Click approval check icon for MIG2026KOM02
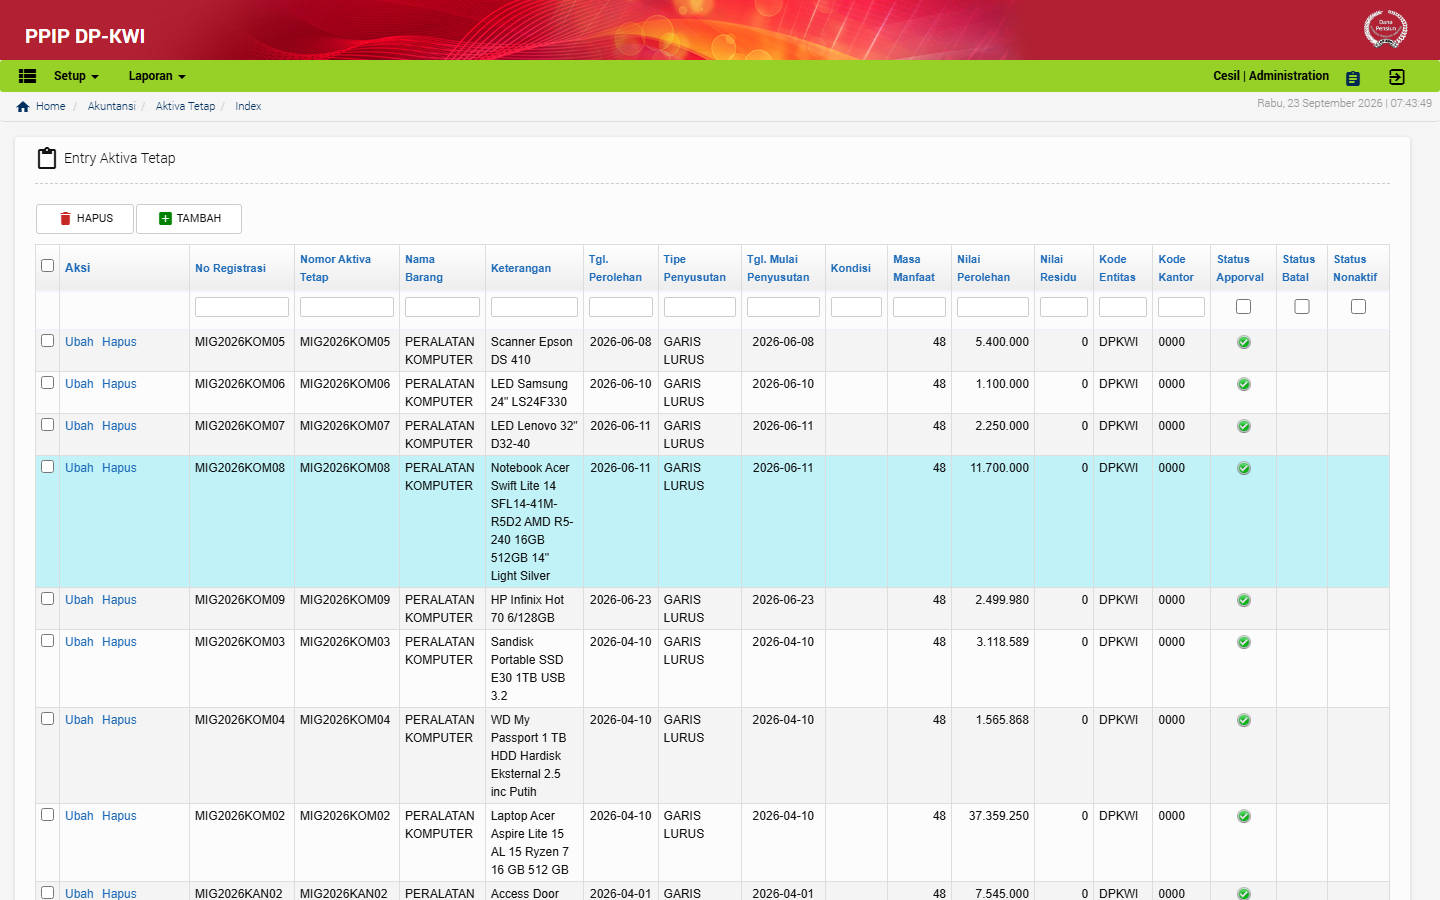 [x=1244, y=816]
